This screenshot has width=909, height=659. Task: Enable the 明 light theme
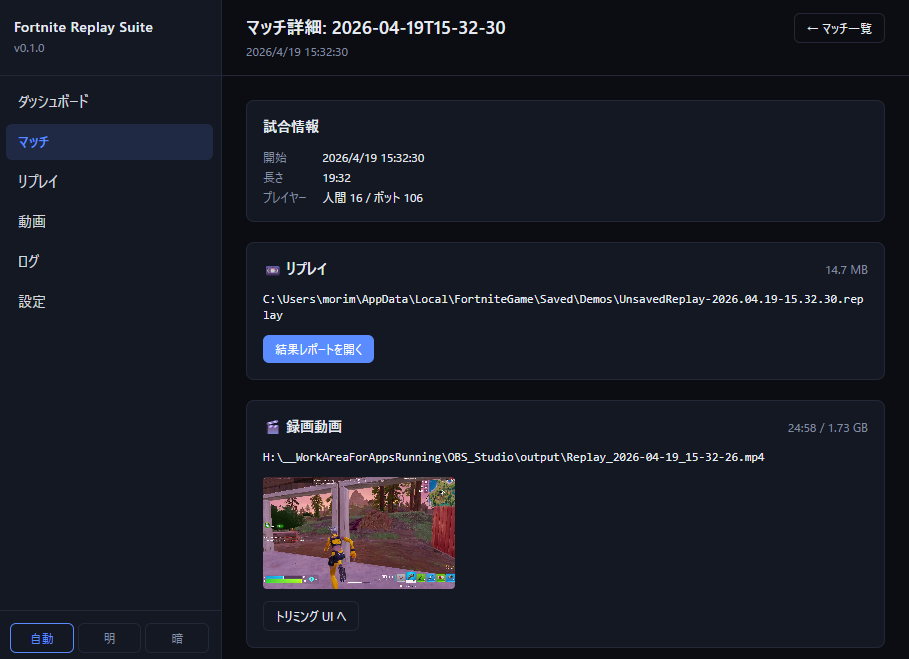point(109,638)
